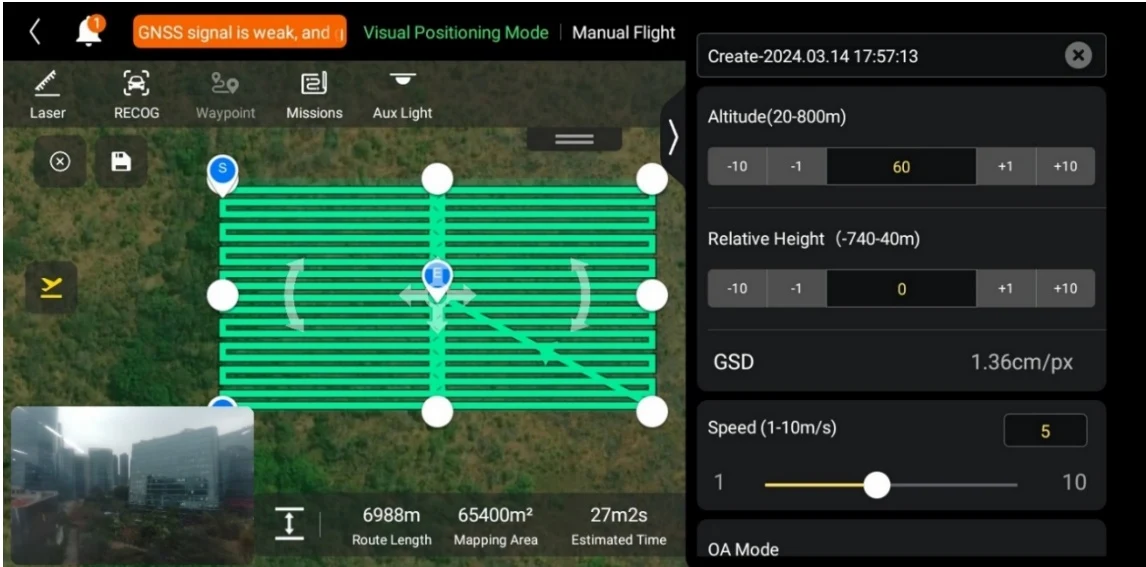Screen dimensions: 1146x567
Task: Go back using the top-left arrow
Action: [34, 32]
